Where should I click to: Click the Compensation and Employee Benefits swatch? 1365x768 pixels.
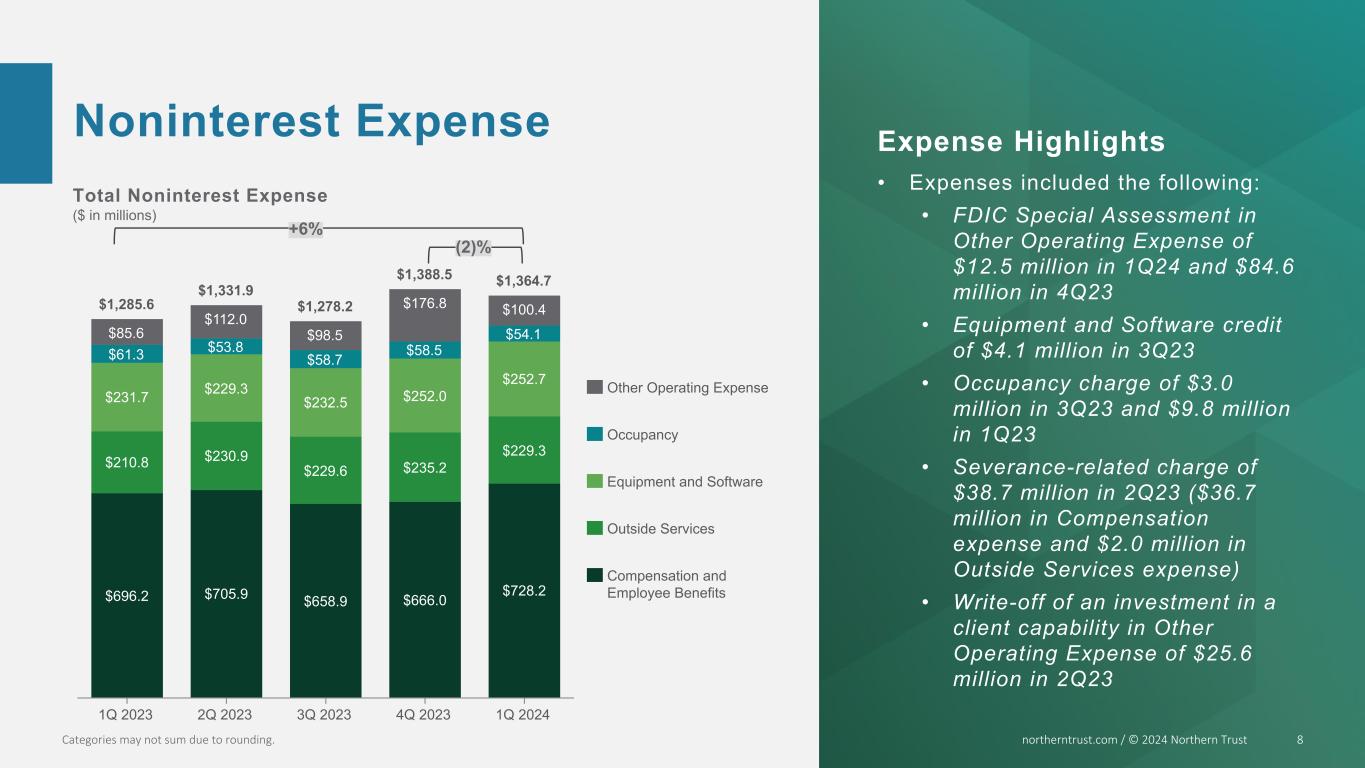tap(595, 575)
